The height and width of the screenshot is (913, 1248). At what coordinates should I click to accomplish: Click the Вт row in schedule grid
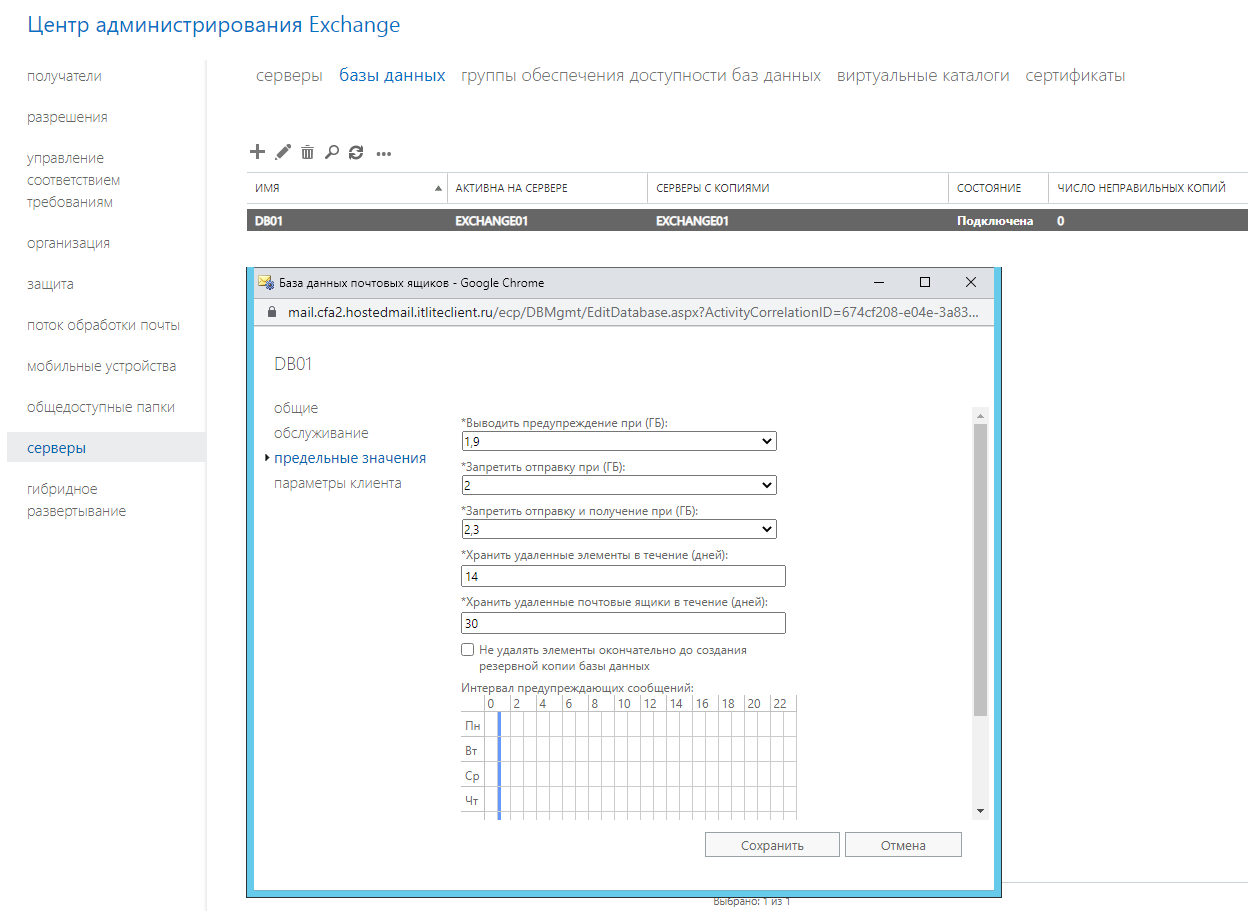point(629,750)
